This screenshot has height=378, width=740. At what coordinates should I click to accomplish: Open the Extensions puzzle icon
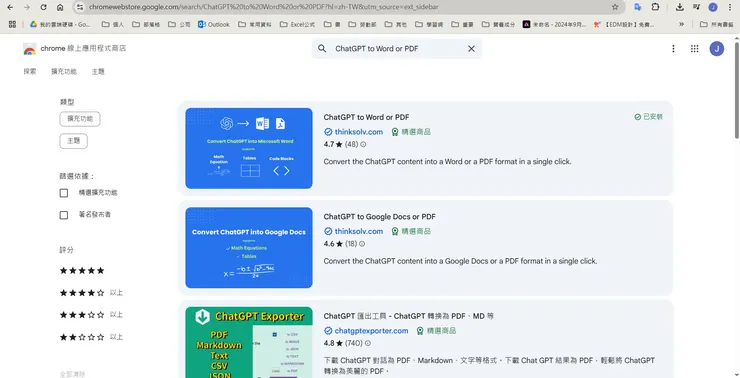coord(655,7)
